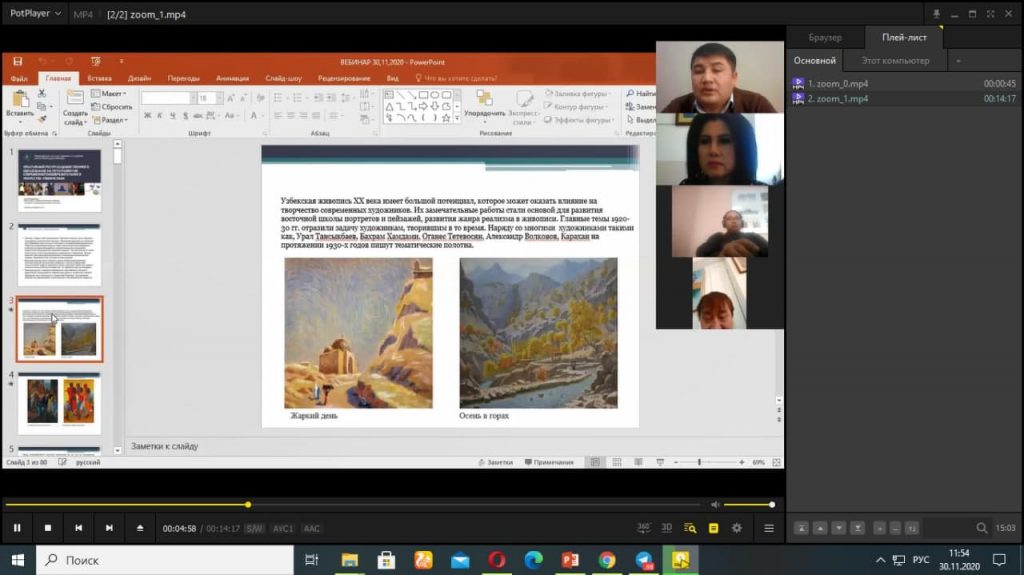Mute audio with the speaker icon
Image resolution: width=1024 pixels, height=575 pixels.
715,504
